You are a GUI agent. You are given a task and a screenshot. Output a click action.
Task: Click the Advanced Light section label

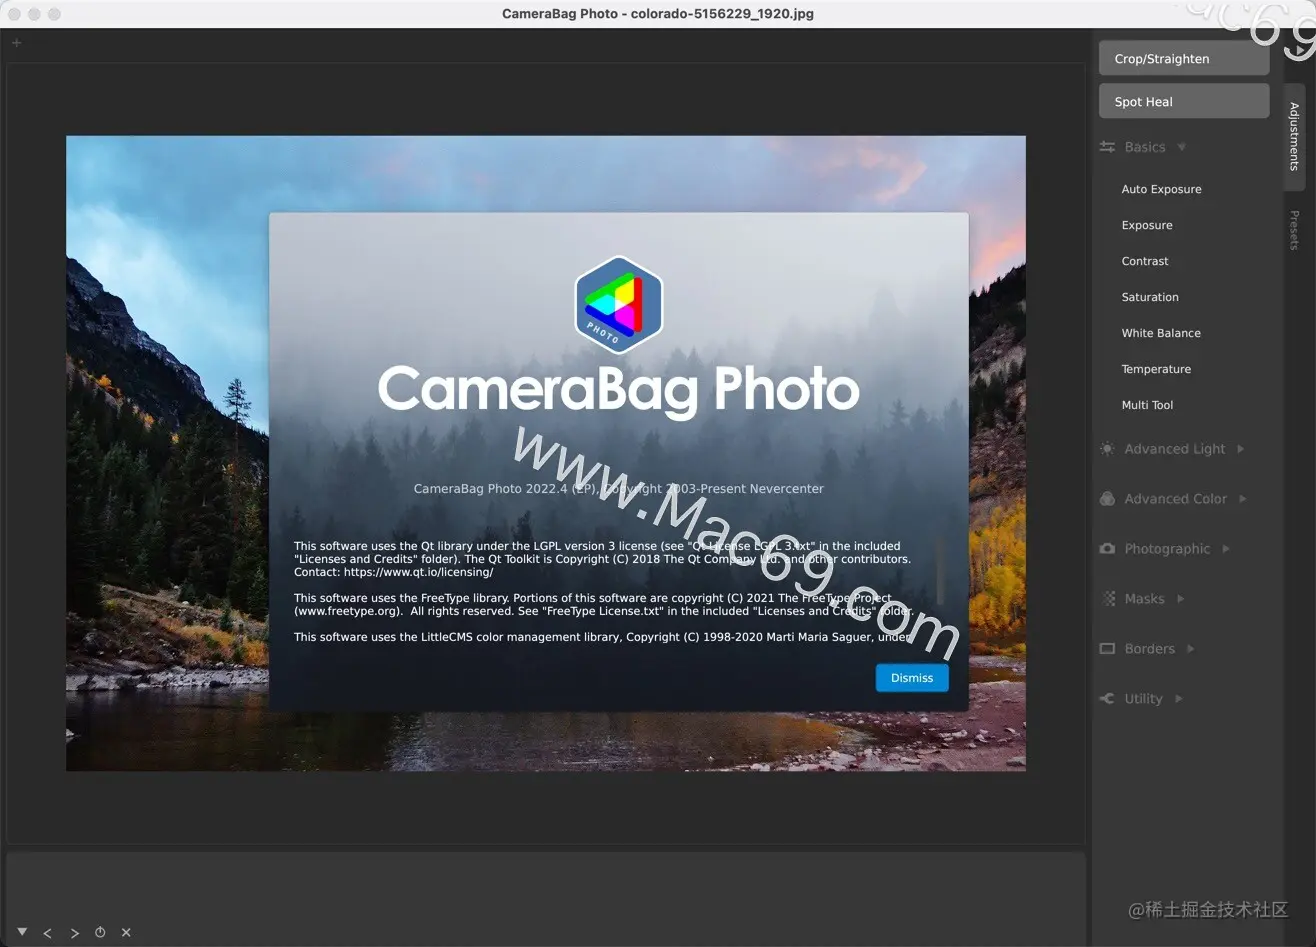pyautogui.click(x=1174, y=449)
